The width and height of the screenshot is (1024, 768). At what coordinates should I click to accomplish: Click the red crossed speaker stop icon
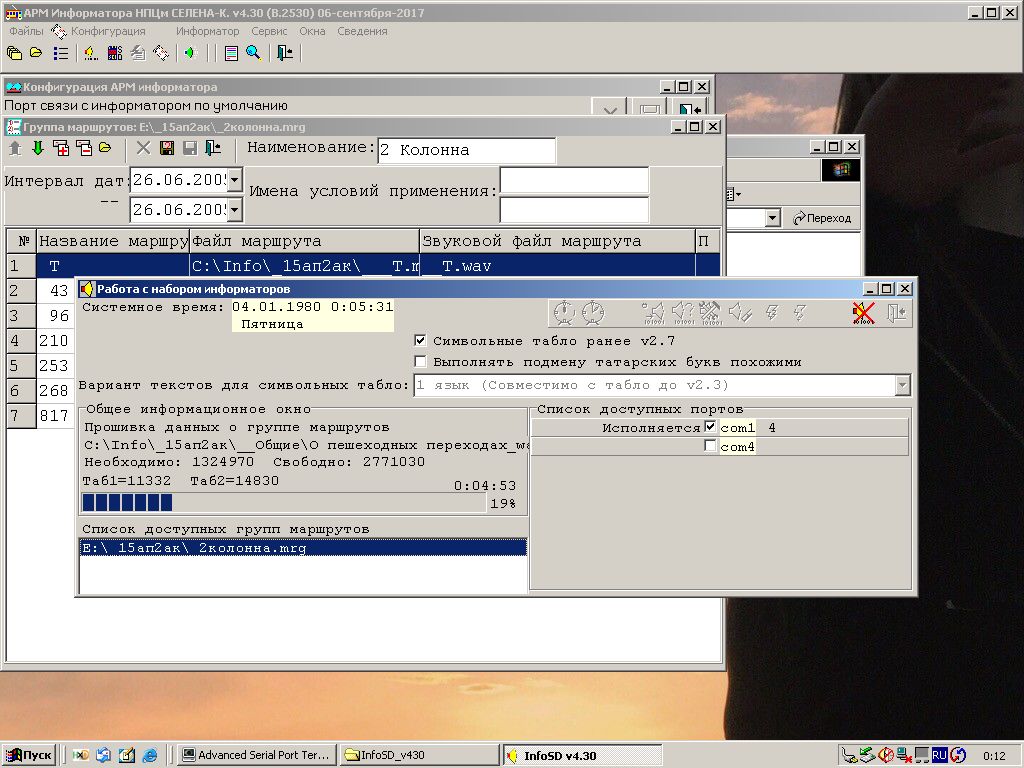[x=863, y=313]
